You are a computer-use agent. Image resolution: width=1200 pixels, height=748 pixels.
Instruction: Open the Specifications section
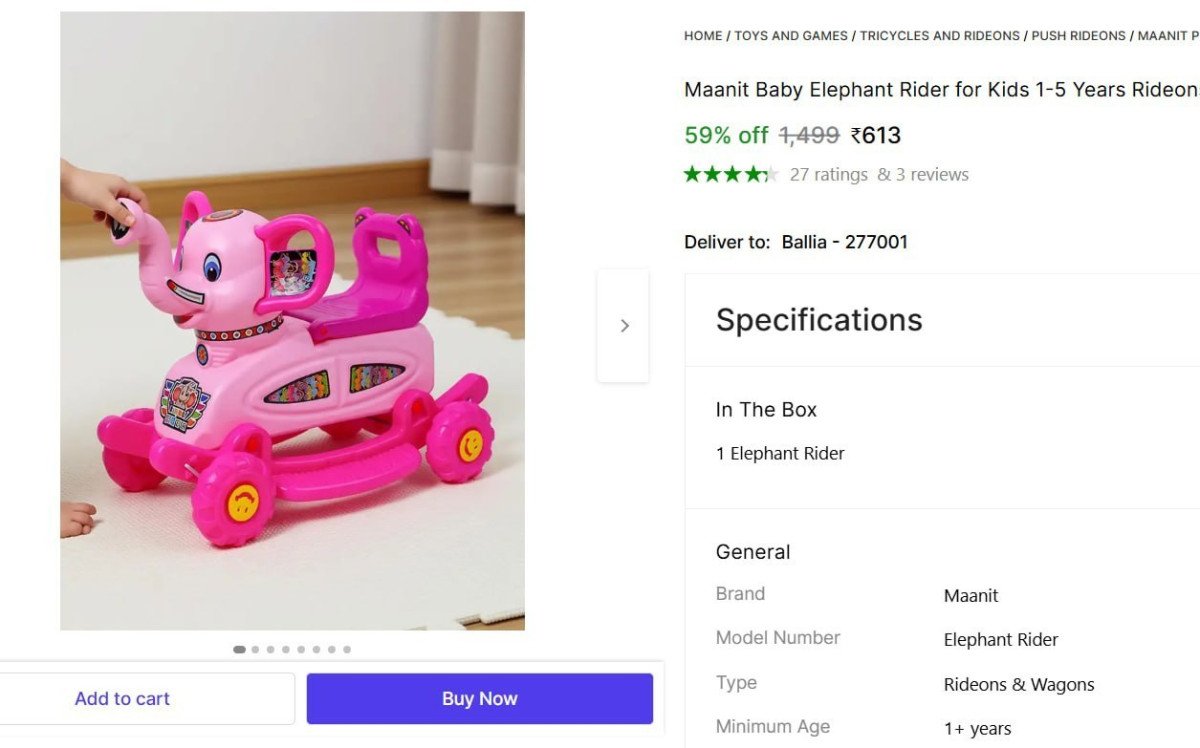click(x=818, y=319)
